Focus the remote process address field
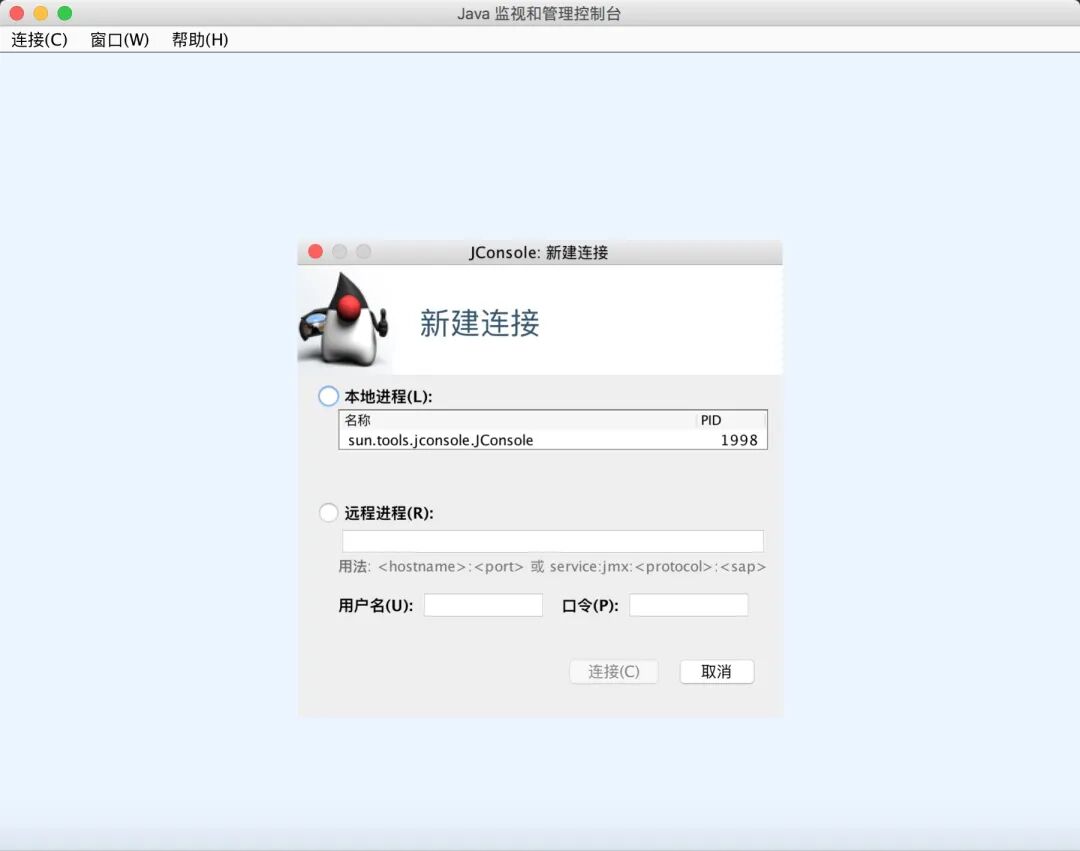 pyautogui.click(x=553, y=540)
